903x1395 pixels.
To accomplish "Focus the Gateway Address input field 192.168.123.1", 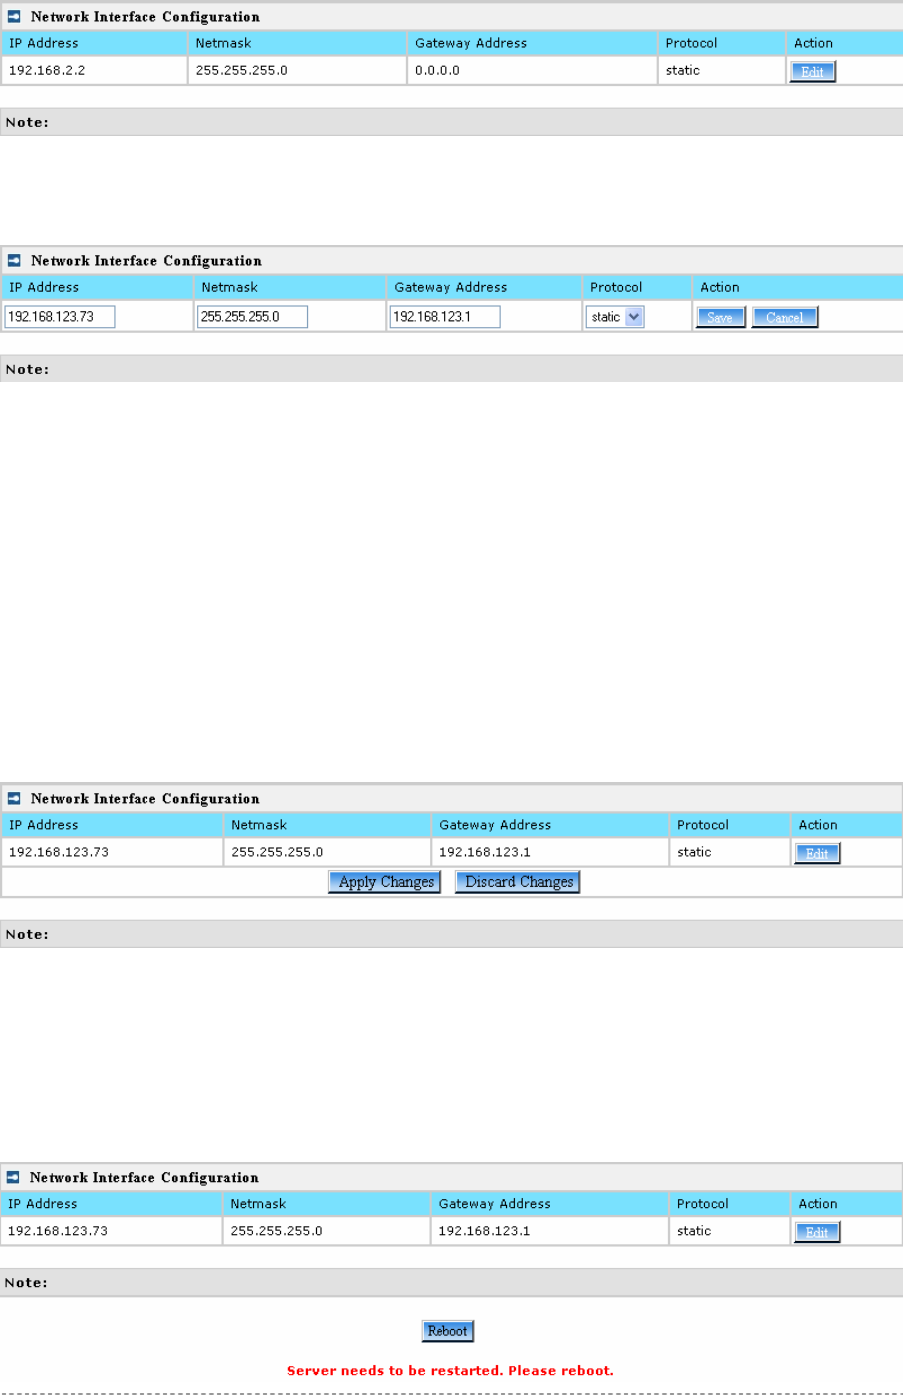I will (x=445, y=317).
